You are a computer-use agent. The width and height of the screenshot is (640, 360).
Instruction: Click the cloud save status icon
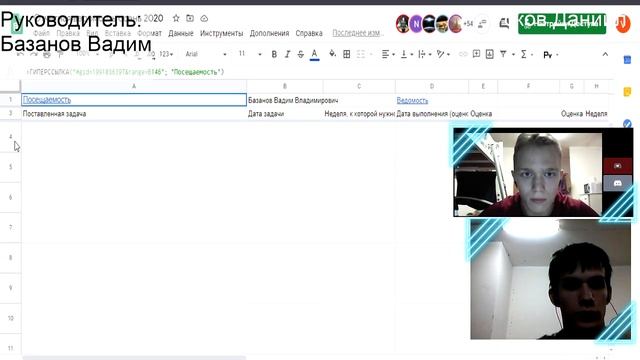[204, 18]
